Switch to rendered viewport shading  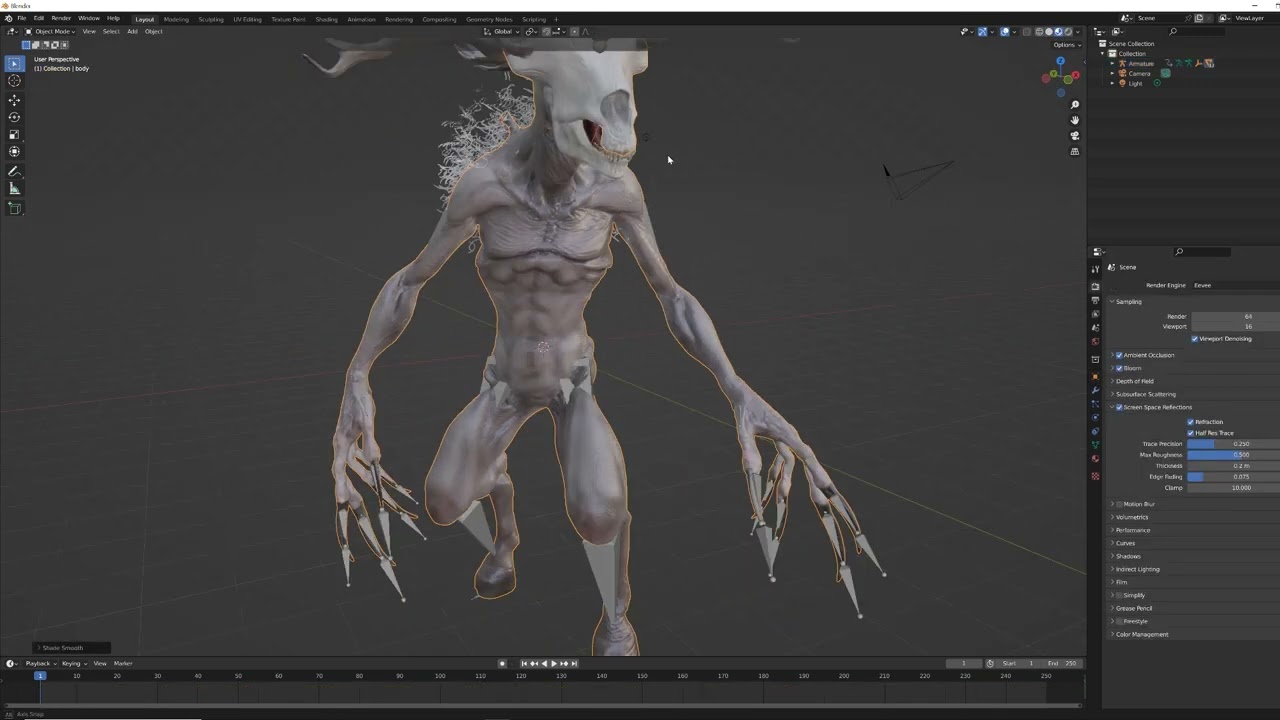(x=1068, y=31)
